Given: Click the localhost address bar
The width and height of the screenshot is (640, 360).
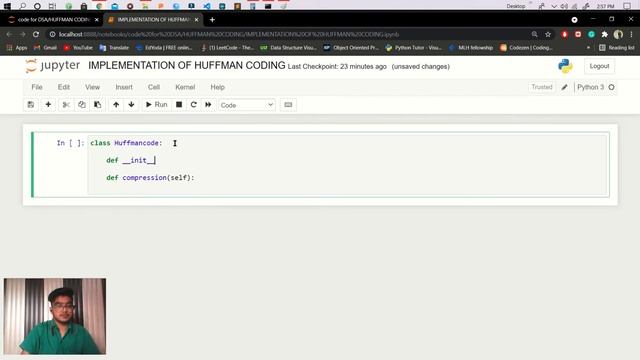Looking at the screenshot, I should click(286, 34).
